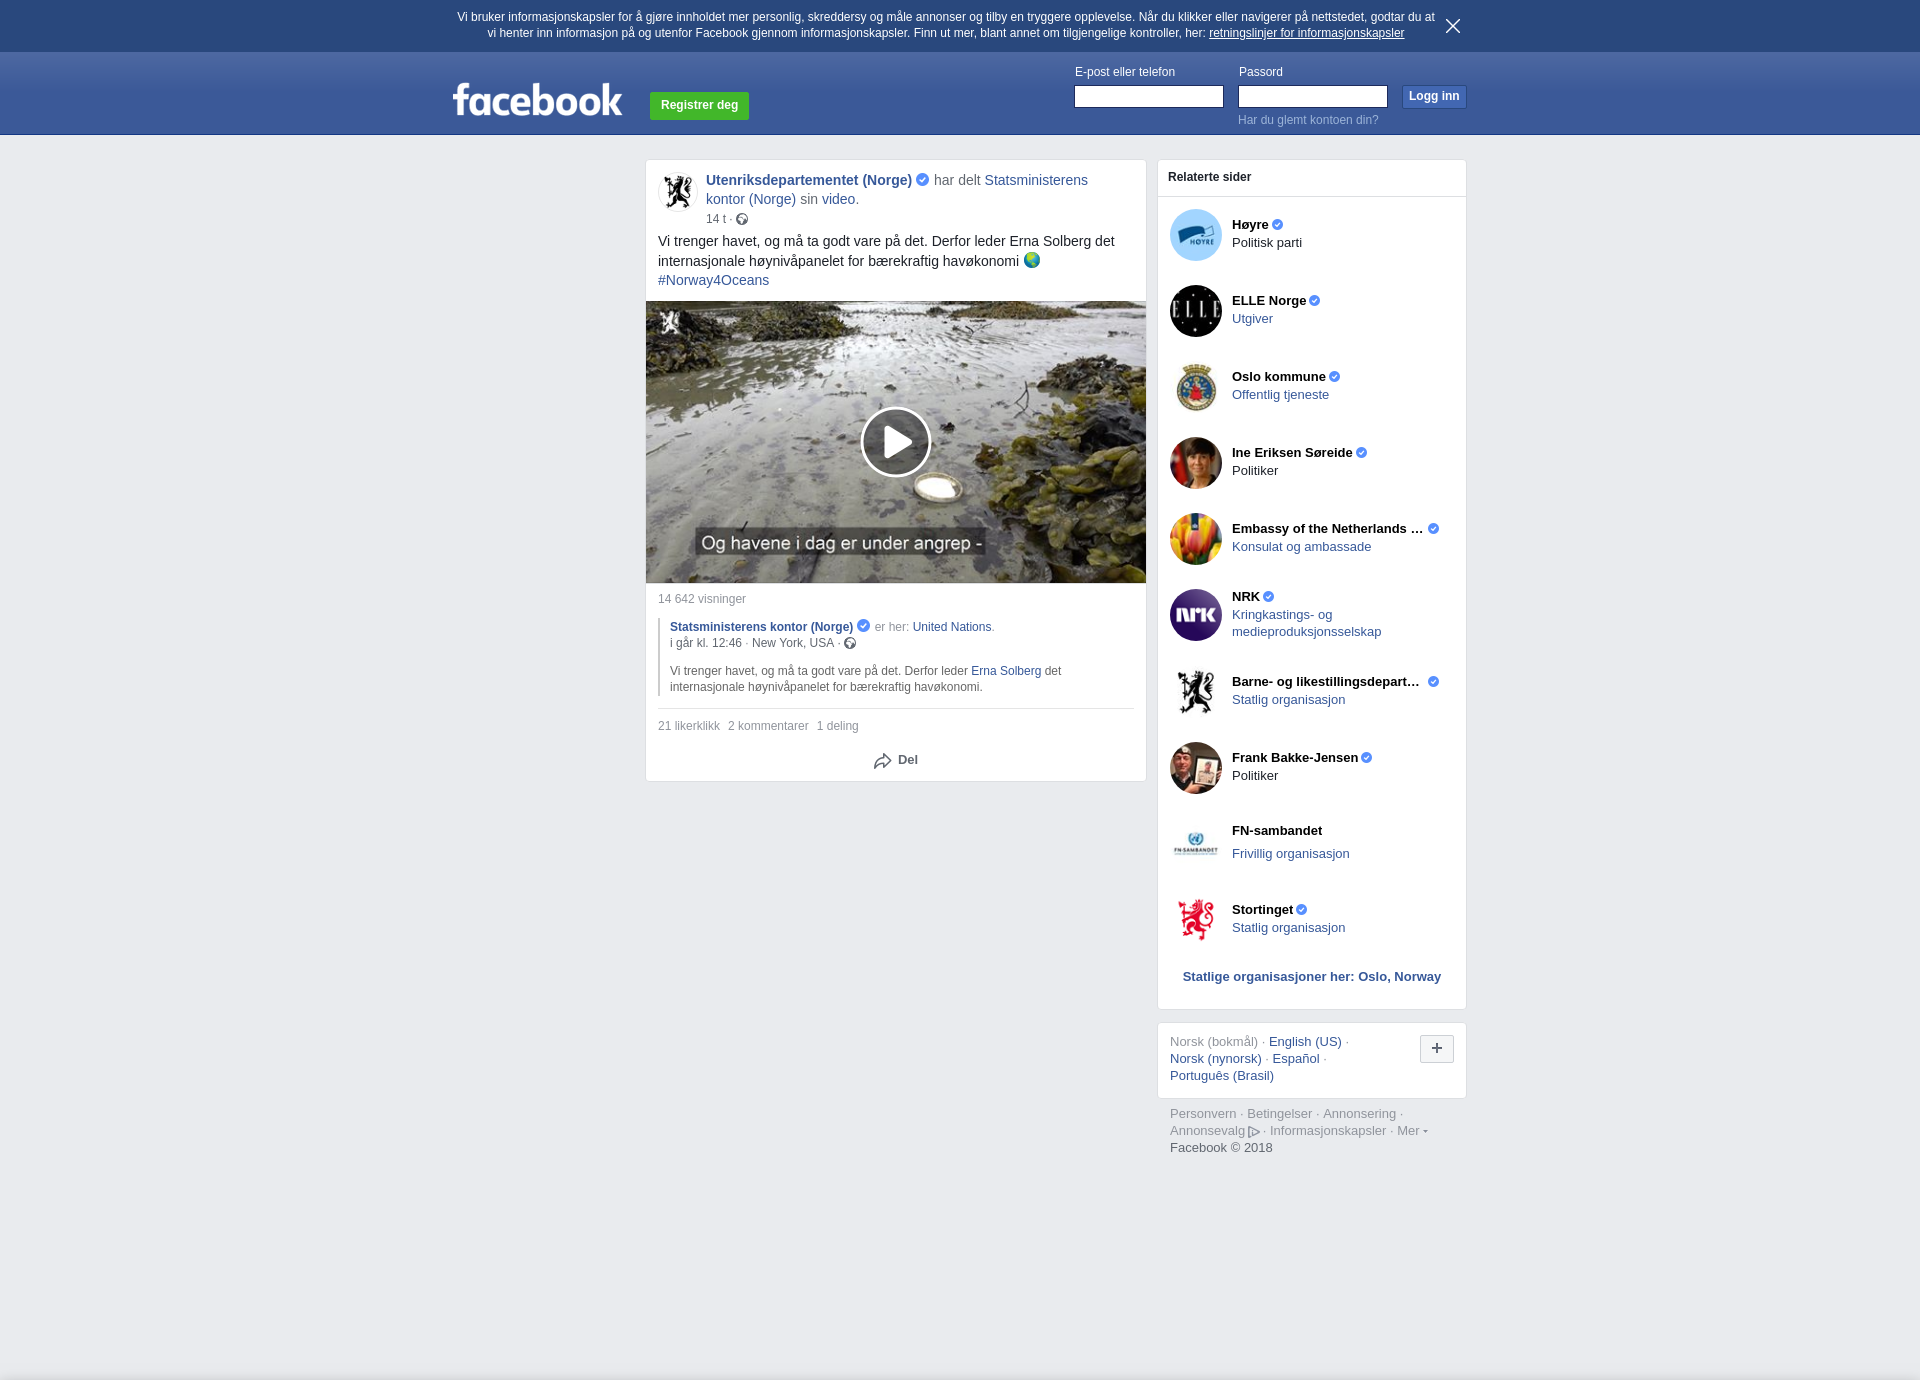The height and width of the screenshot is (1380, 1920).
Task: Open Konsulat og ambassade category link
Action: [x=1301, y=547]
